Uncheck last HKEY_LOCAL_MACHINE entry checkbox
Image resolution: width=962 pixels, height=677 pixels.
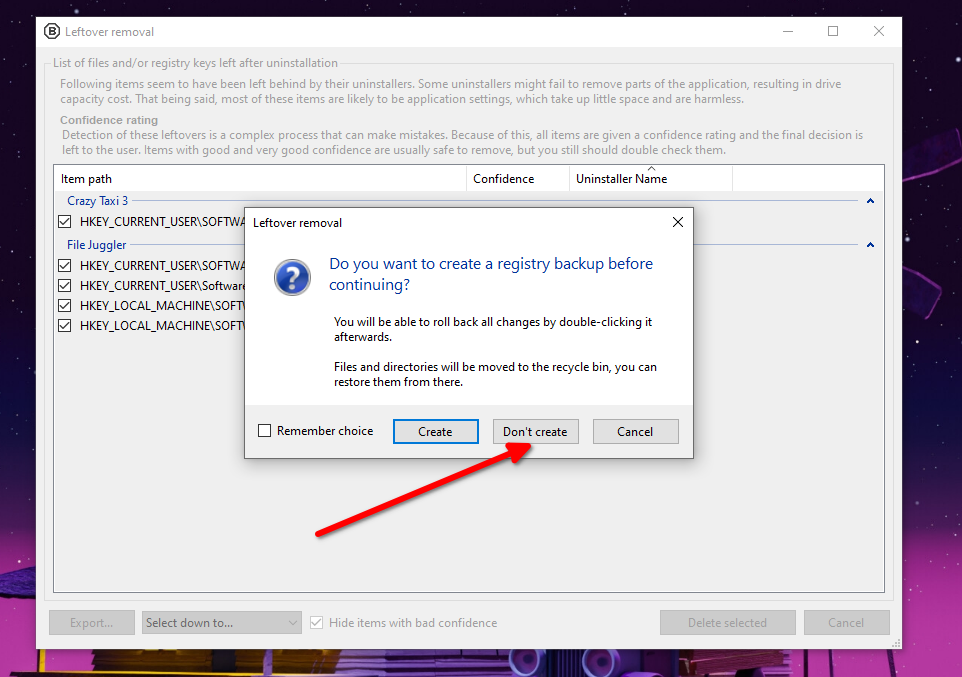[64, 326]
